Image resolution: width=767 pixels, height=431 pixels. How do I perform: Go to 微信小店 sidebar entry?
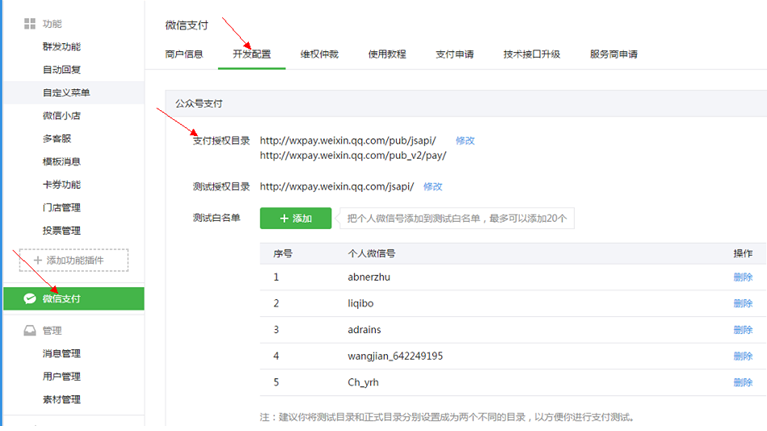[x=62, y=115]
